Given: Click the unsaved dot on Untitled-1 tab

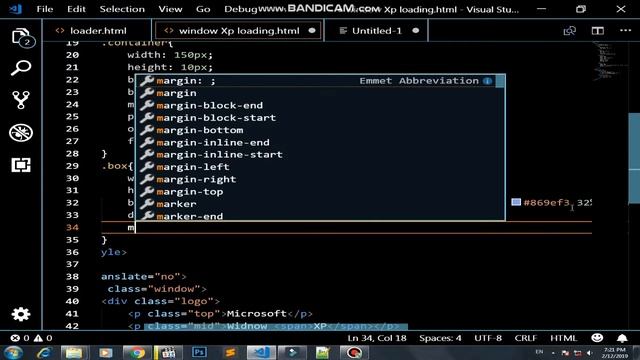Looking at the screenshot, I should [x=416, y=31].
